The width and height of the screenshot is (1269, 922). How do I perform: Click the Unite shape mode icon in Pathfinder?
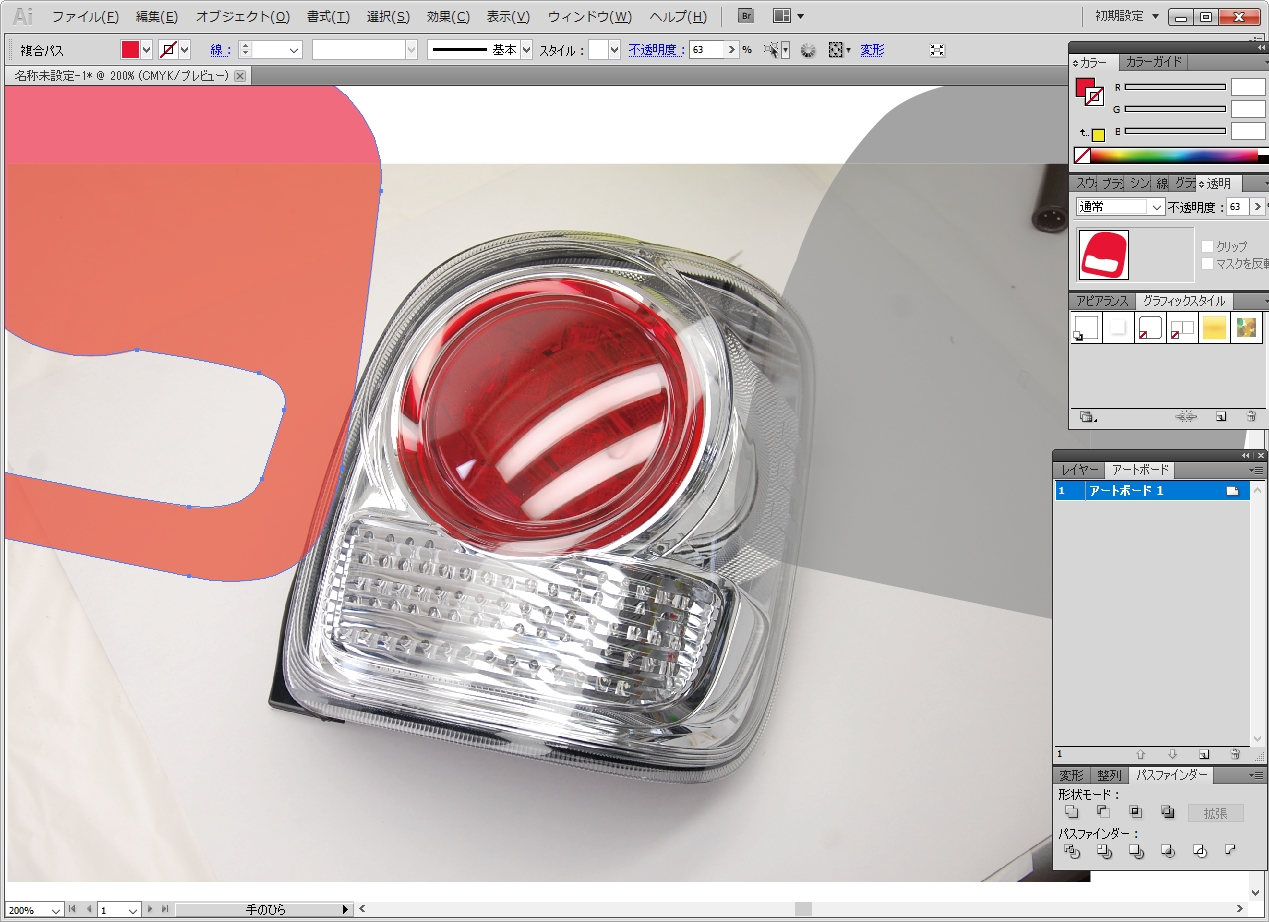pyautogui.click(x=1071, y=812)
